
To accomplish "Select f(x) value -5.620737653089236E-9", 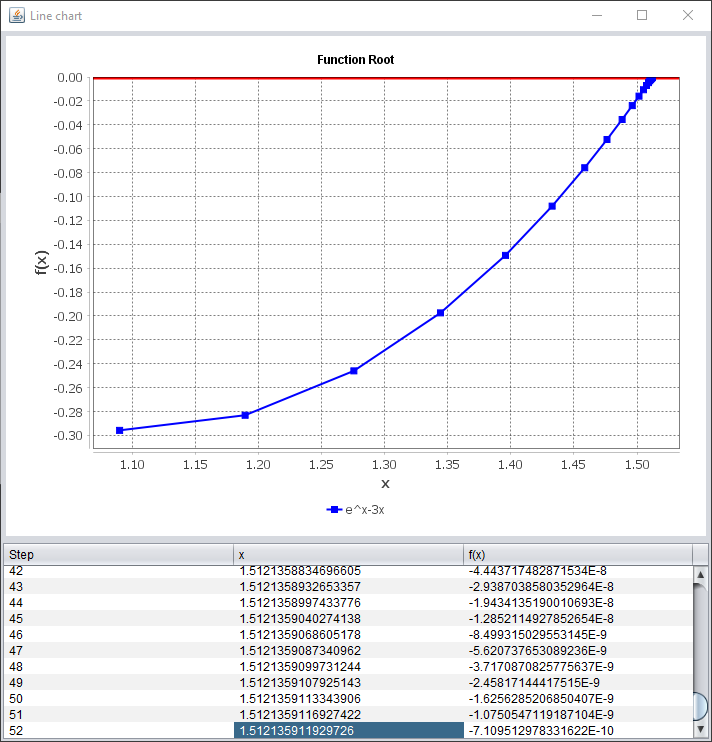I will 578,650.
